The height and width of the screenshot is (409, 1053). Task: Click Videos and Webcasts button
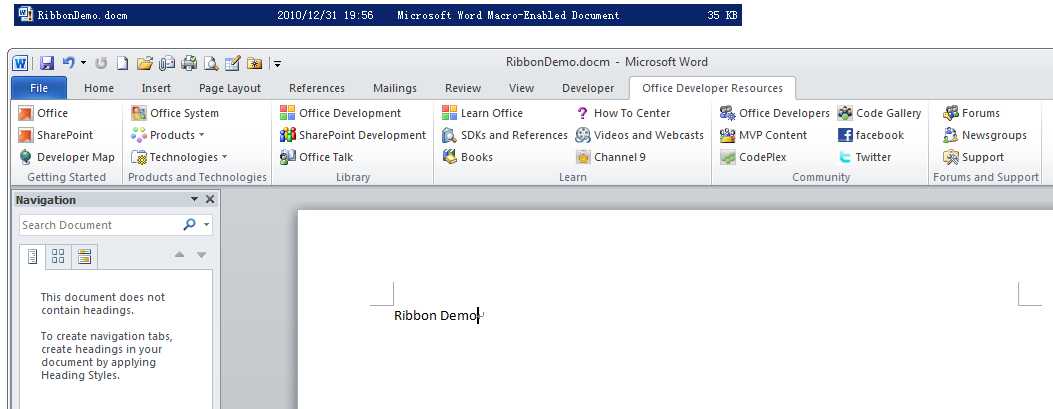[x=639, y=135]
